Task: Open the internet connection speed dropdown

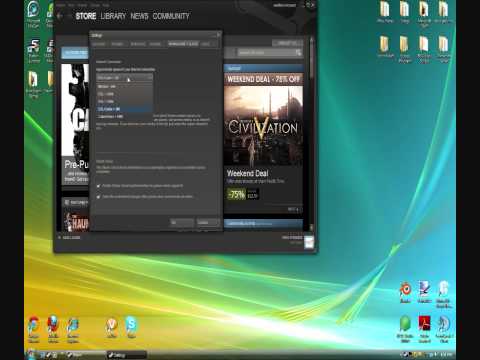Action: [x=125, y=78]
